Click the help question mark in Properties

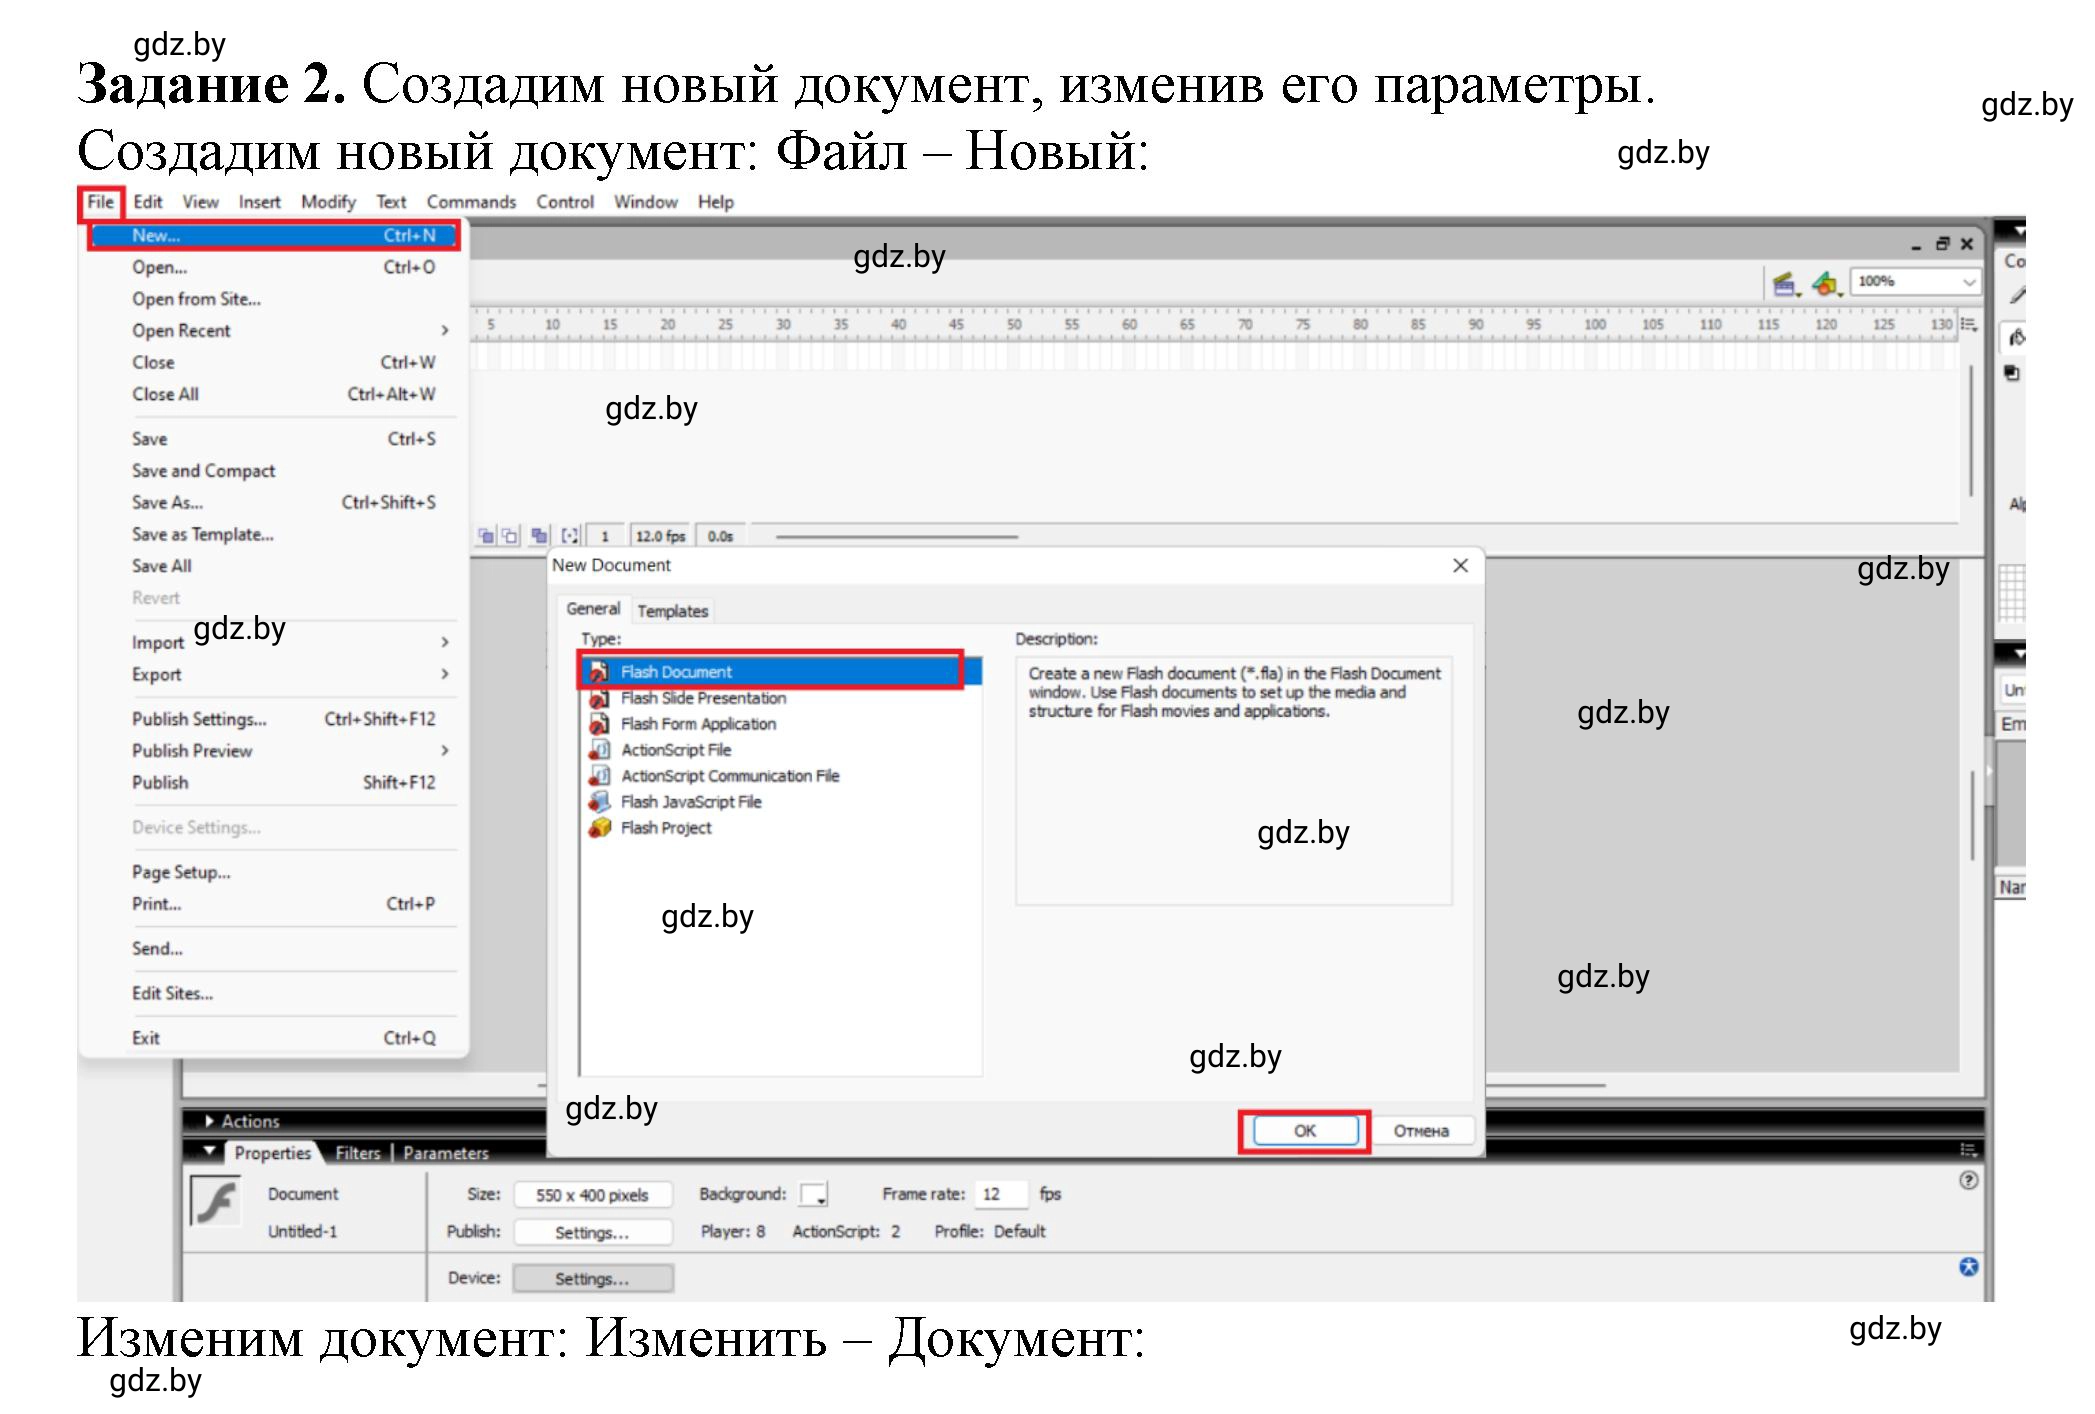[x=1968, y=1181]
